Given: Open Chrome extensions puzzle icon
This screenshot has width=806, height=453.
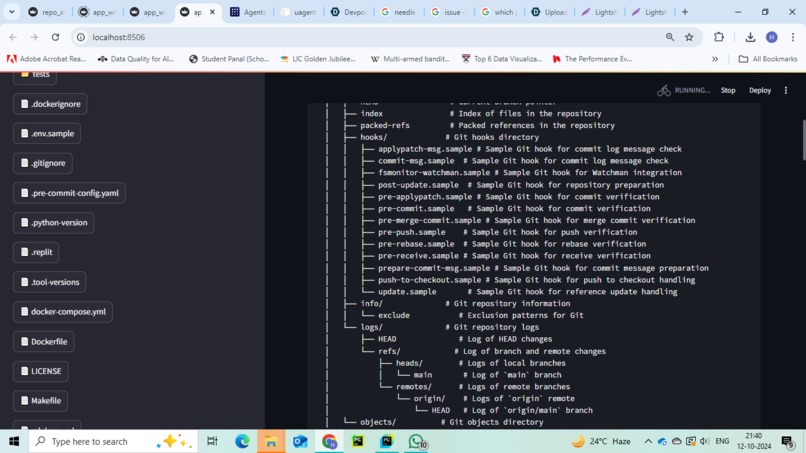Looking at the screenshot, I should pyautogui.click(x=719, y=37).
